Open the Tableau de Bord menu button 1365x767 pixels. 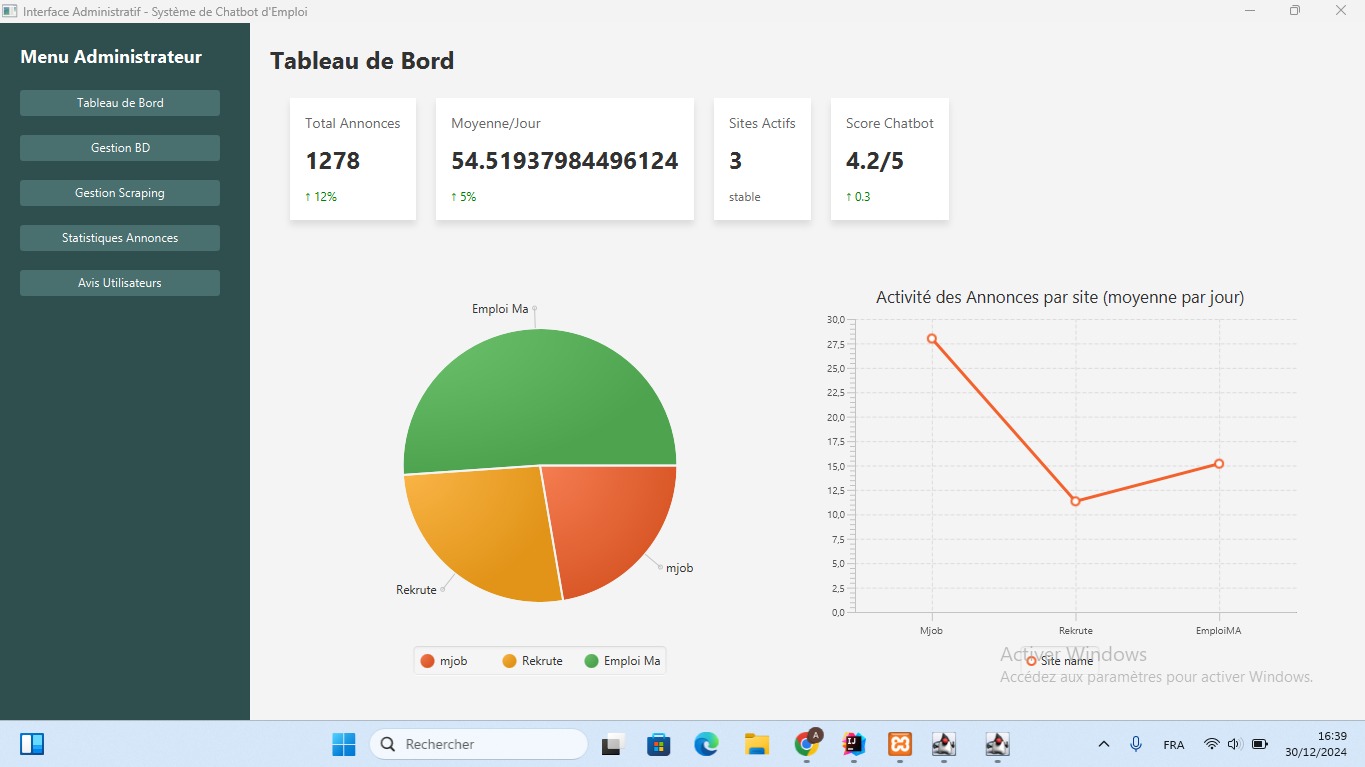tap(120, 103)
